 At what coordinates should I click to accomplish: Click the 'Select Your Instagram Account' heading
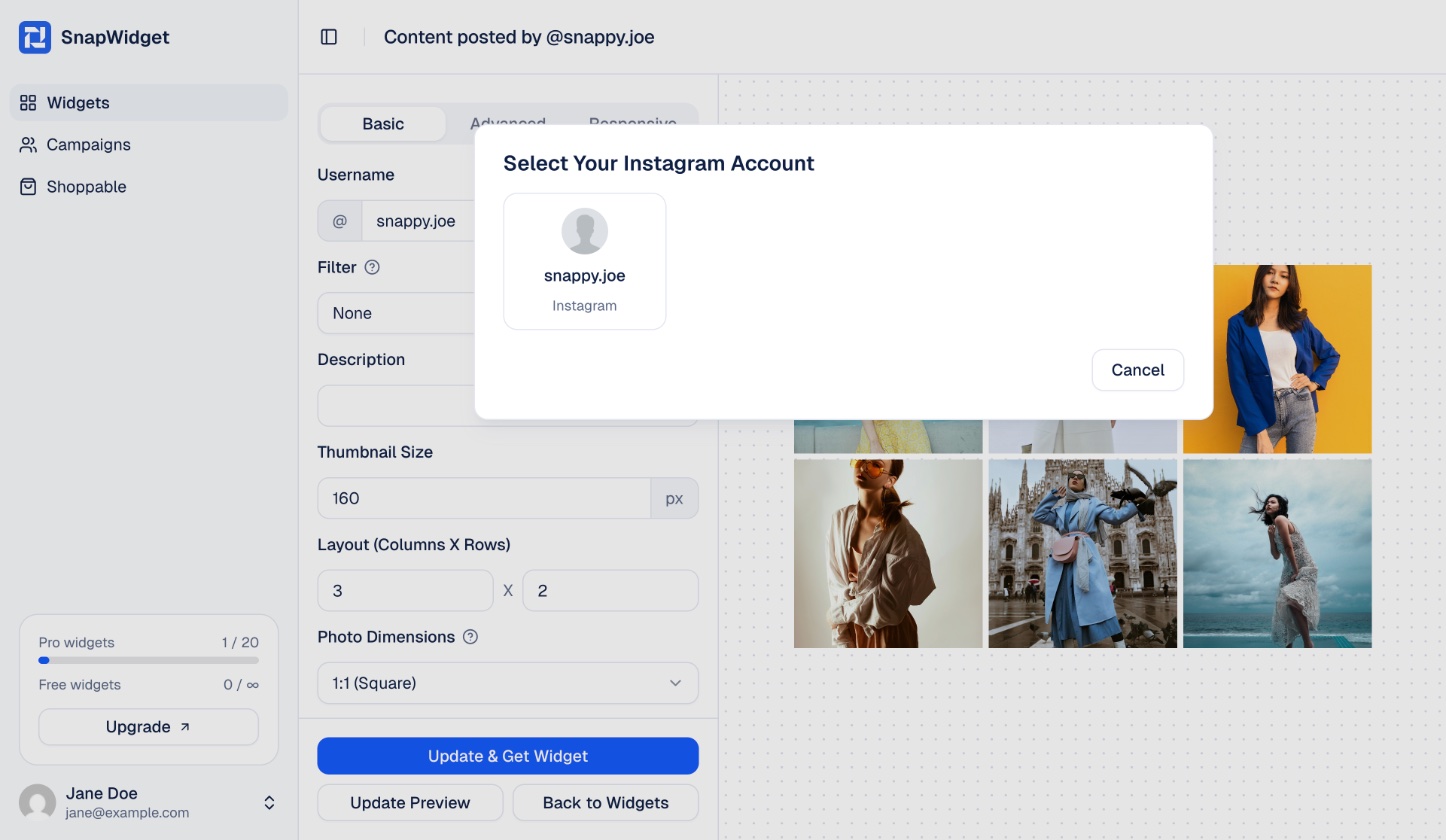tap(659, 163)
